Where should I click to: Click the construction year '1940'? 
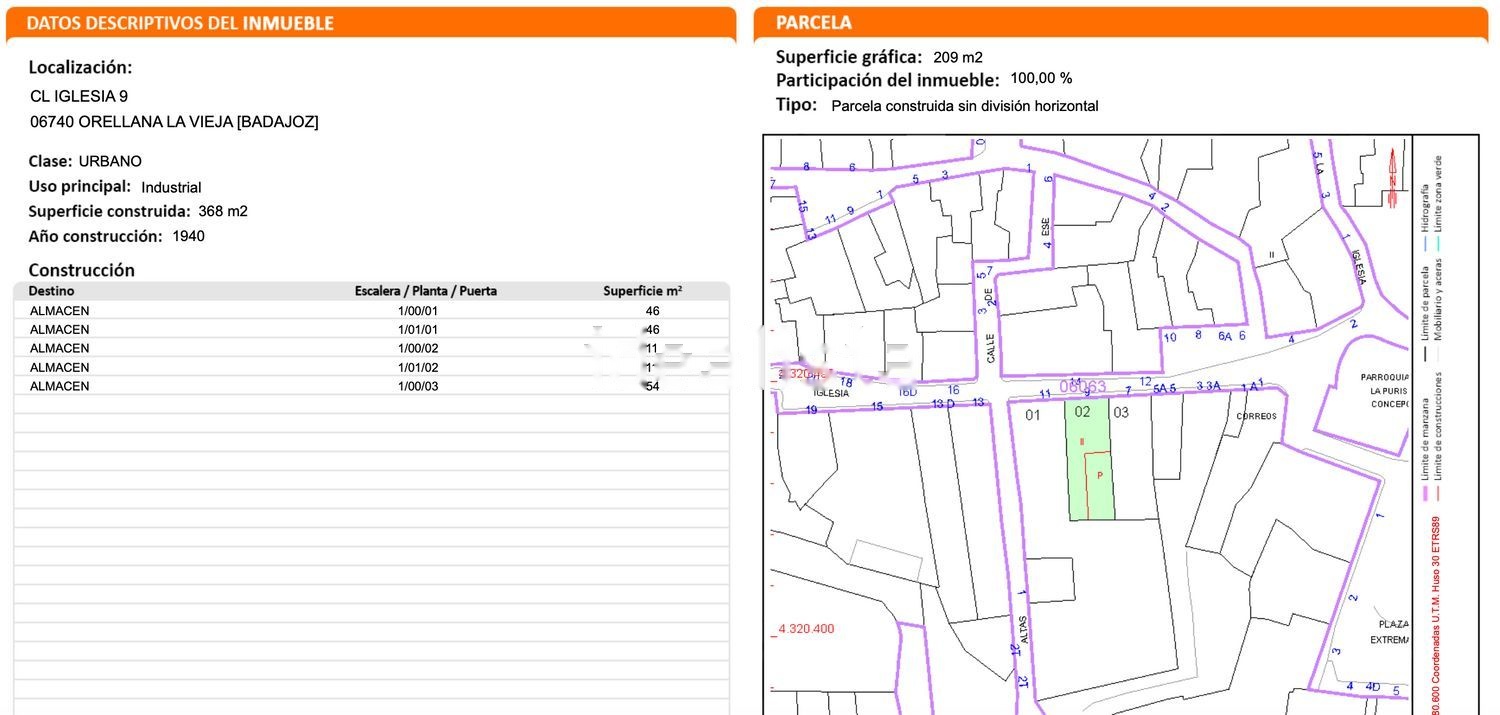188,236
